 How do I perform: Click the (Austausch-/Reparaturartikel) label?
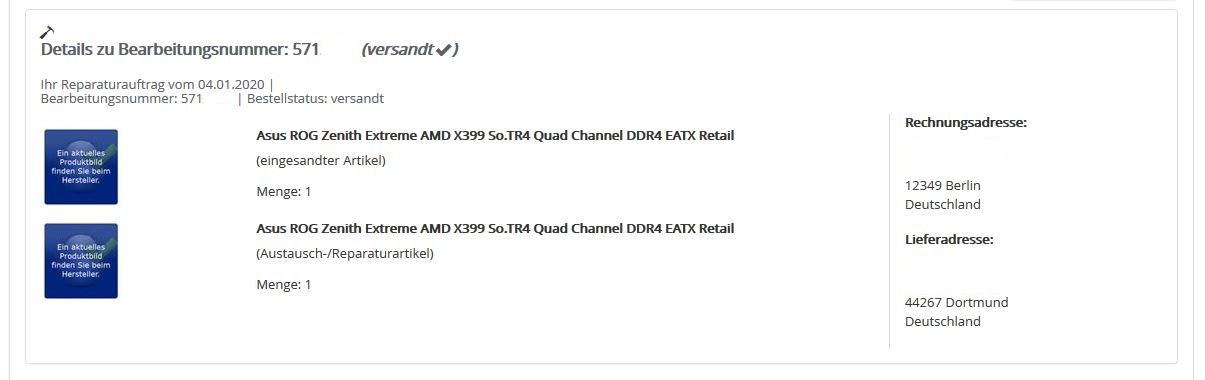[x=345, y=253]
